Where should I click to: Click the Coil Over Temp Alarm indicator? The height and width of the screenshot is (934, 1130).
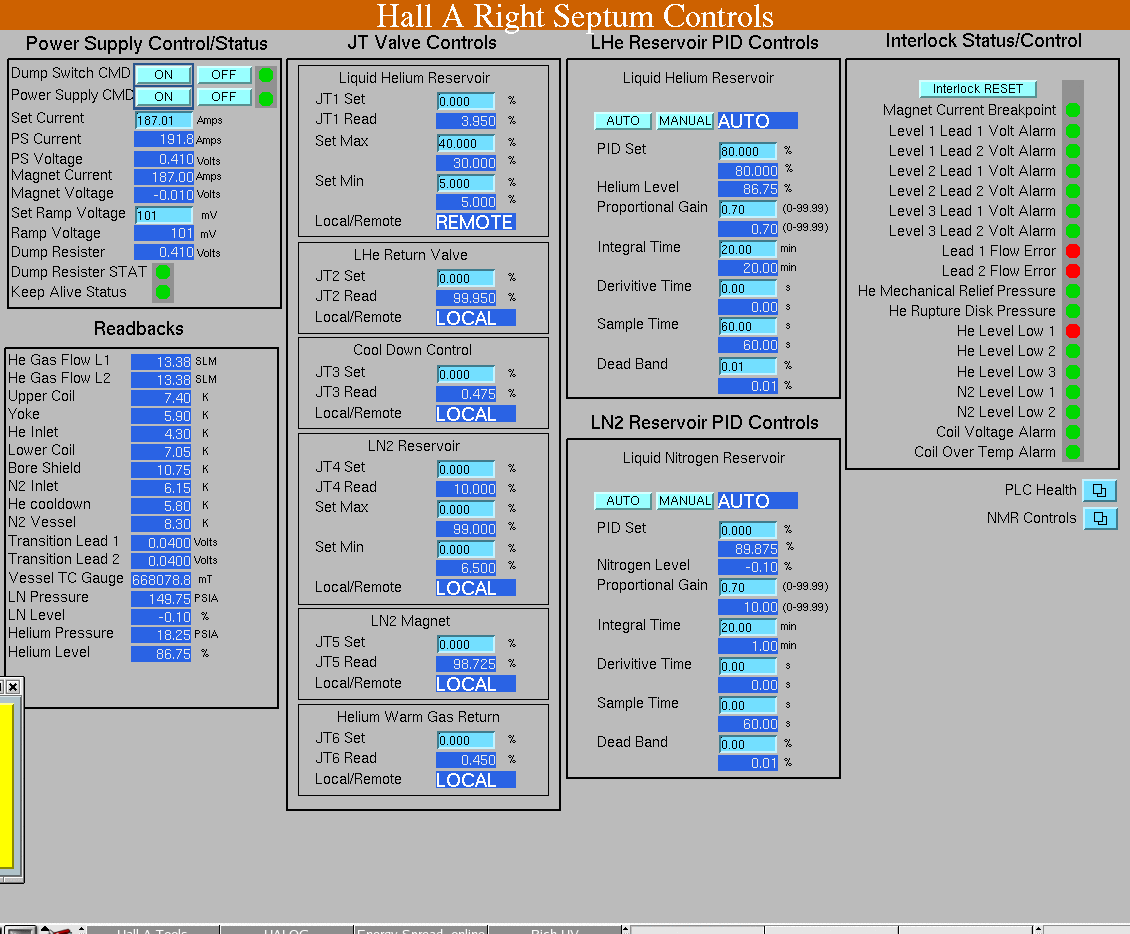tap(1072, 452)
